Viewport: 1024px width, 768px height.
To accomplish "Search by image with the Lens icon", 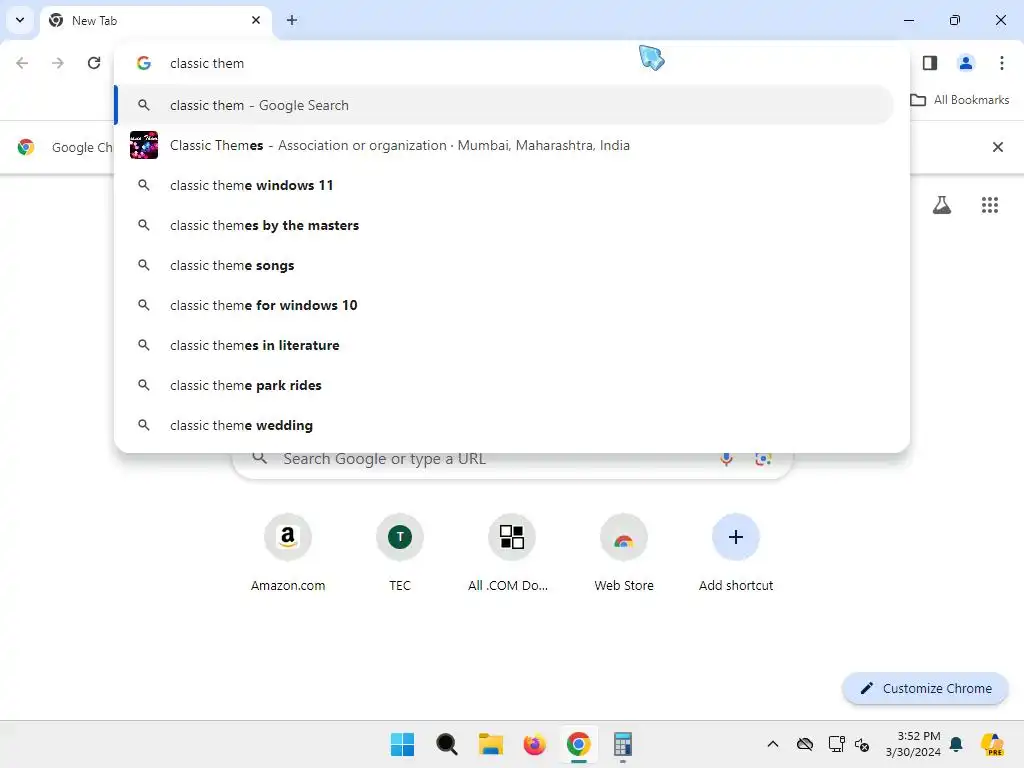I will 763,459.
